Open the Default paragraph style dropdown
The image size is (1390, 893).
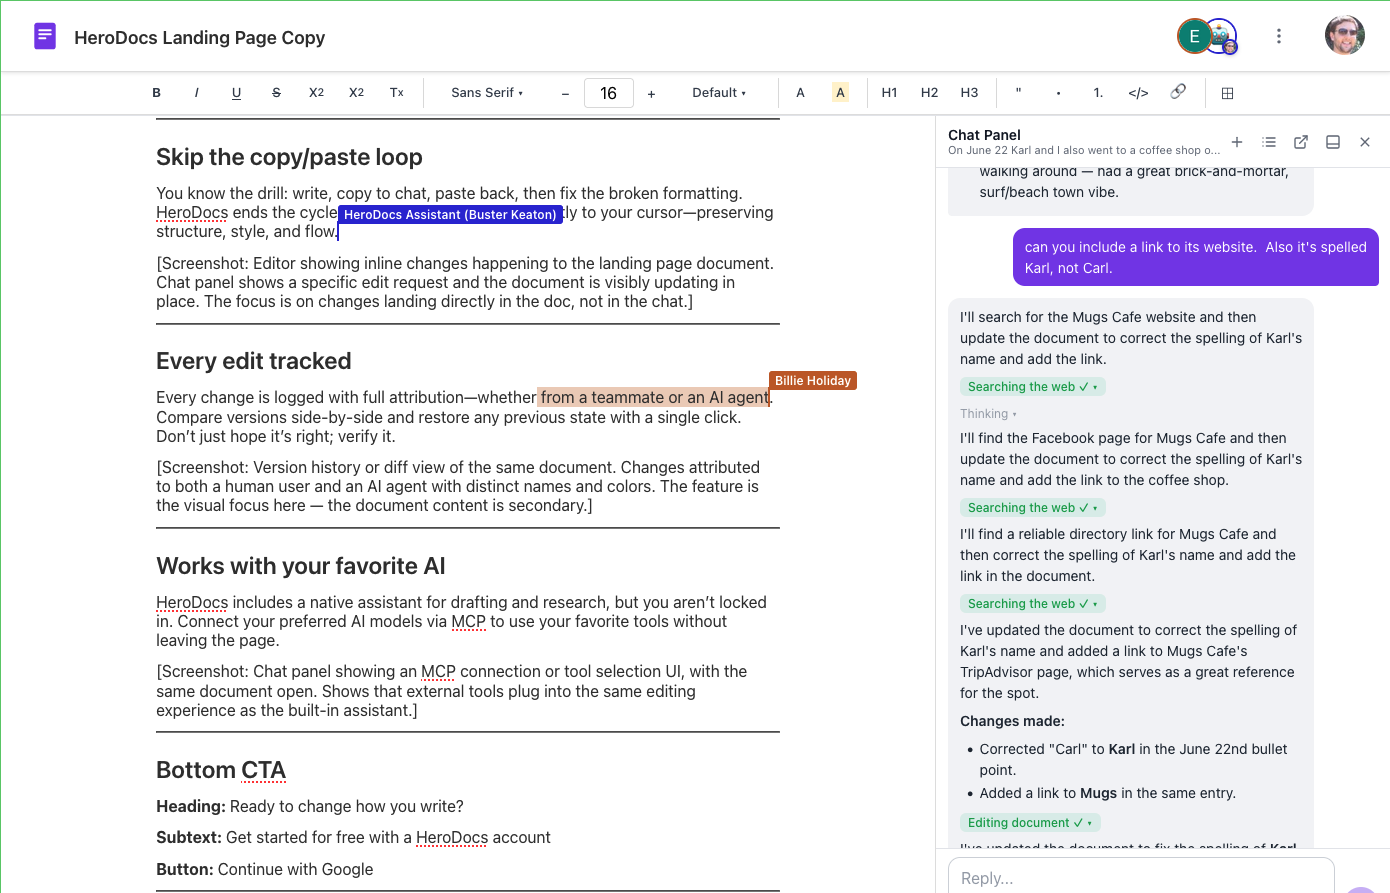coord(719,92)
